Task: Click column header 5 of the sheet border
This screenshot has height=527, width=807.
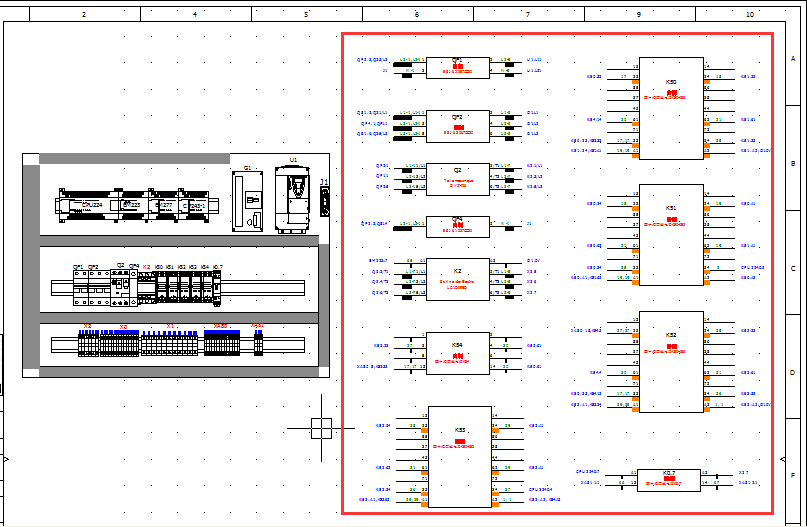Action: pyautogui.click(x=307, y=14)
